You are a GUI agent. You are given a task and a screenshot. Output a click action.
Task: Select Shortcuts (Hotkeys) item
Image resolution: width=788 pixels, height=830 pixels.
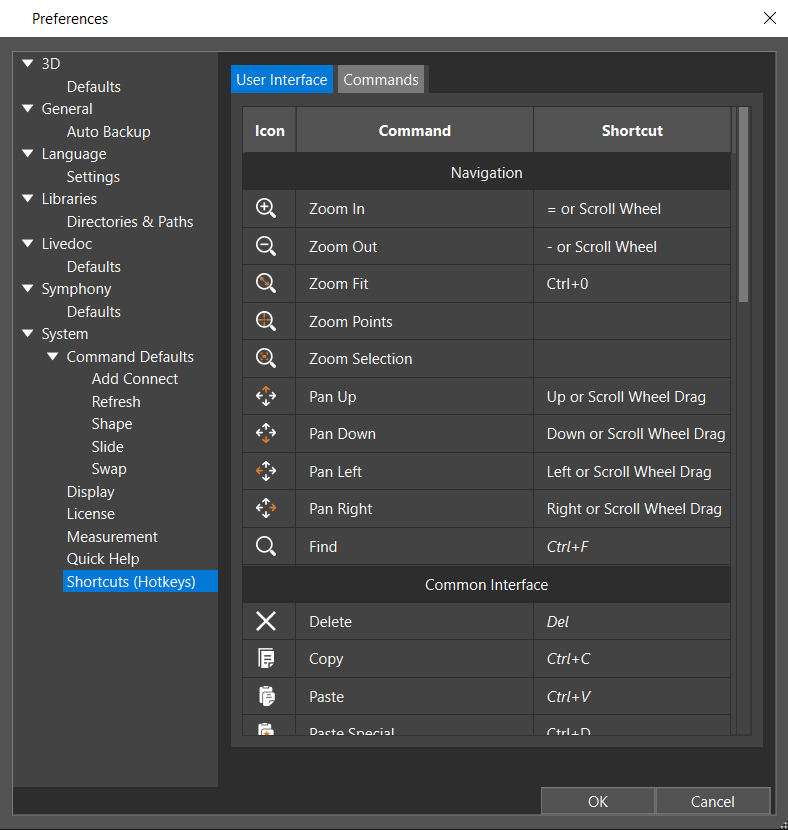[x=140, y=581]
